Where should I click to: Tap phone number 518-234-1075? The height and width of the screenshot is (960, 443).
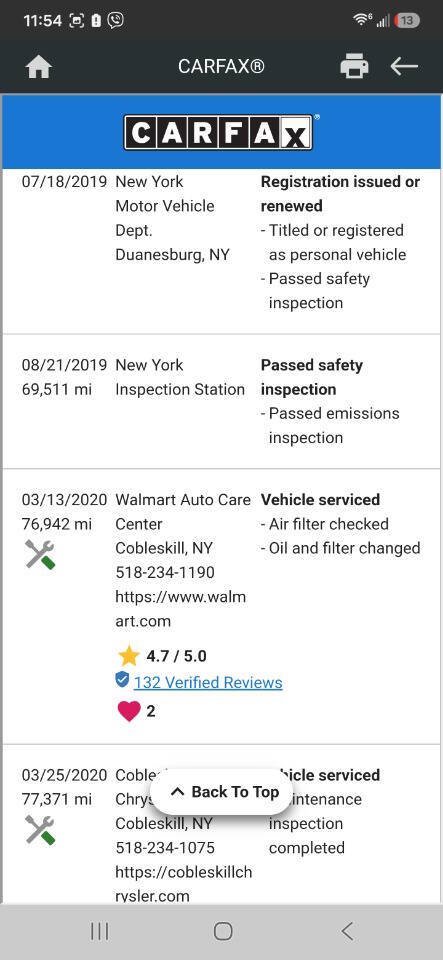(165, 848)
